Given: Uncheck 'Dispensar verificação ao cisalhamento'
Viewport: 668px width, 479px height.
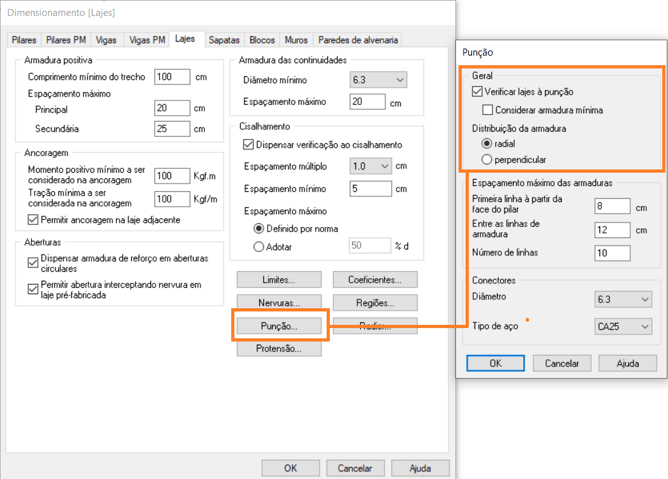Looking at the screenshot, I should 249,144.
